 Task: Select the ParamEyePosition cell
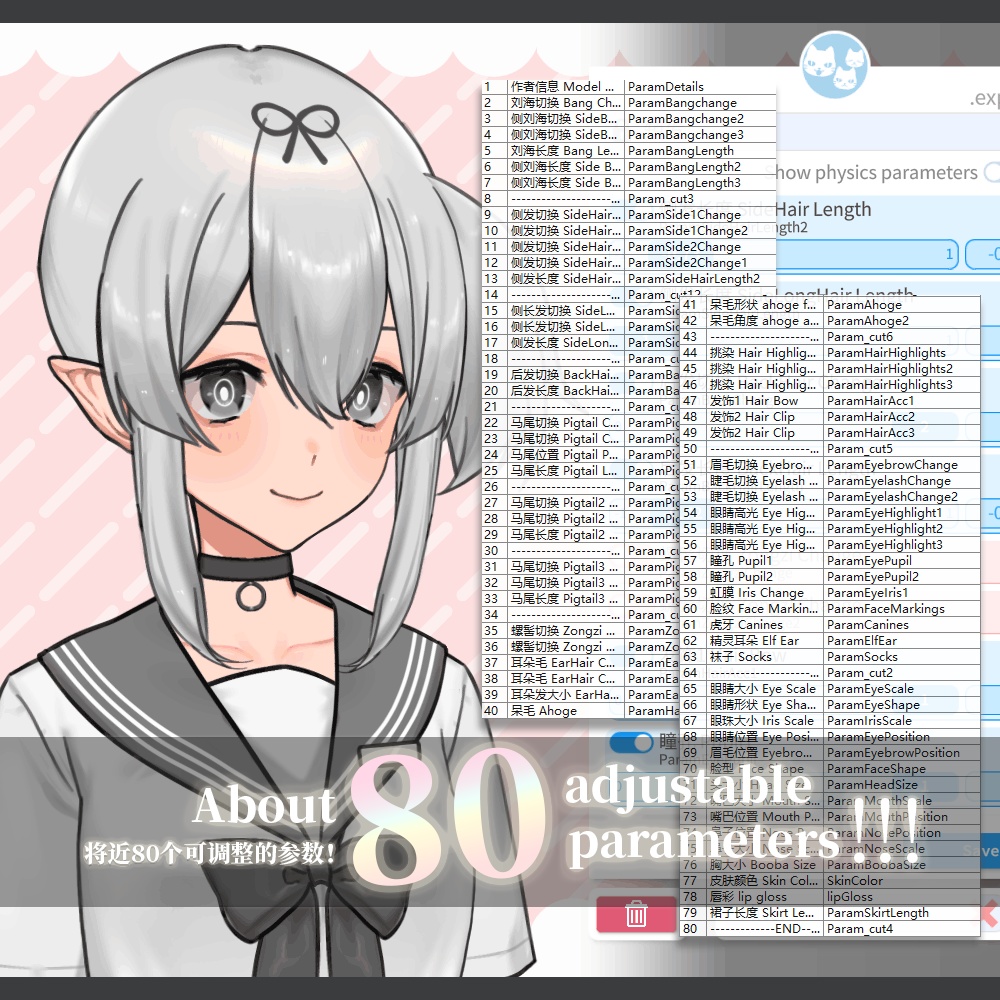[x=902, y=737]
